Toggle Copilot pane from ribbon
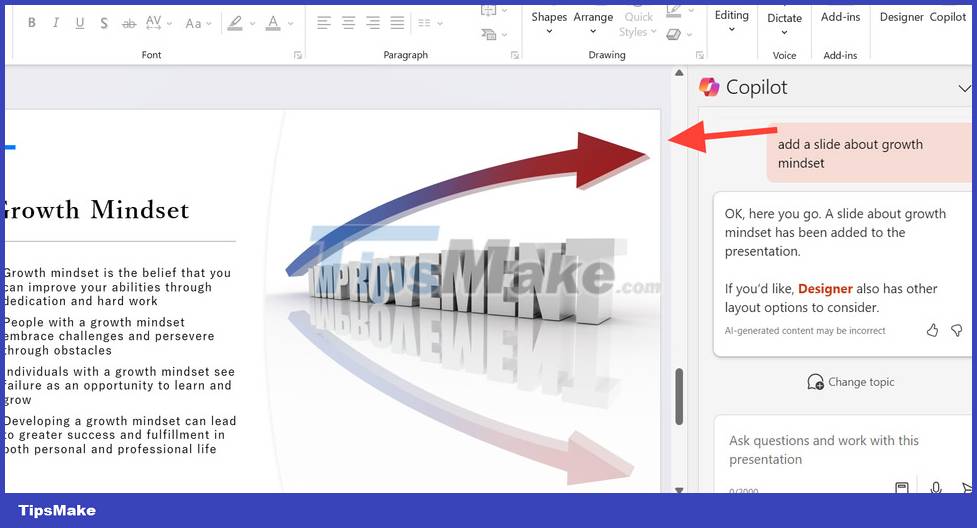Viewport: 977px width, 528px height. click(x=948, y=17)
